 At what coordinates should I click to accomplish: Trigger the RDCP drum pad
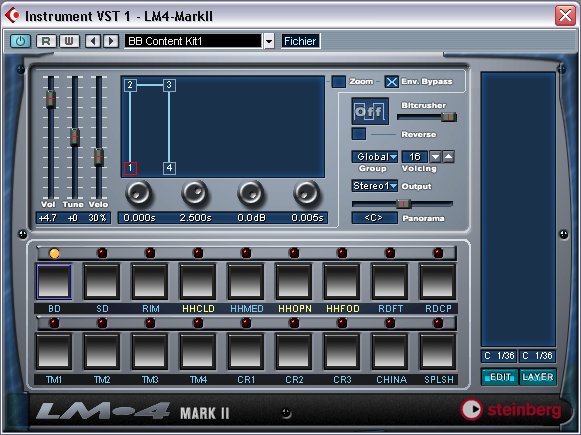click(438, 281)
